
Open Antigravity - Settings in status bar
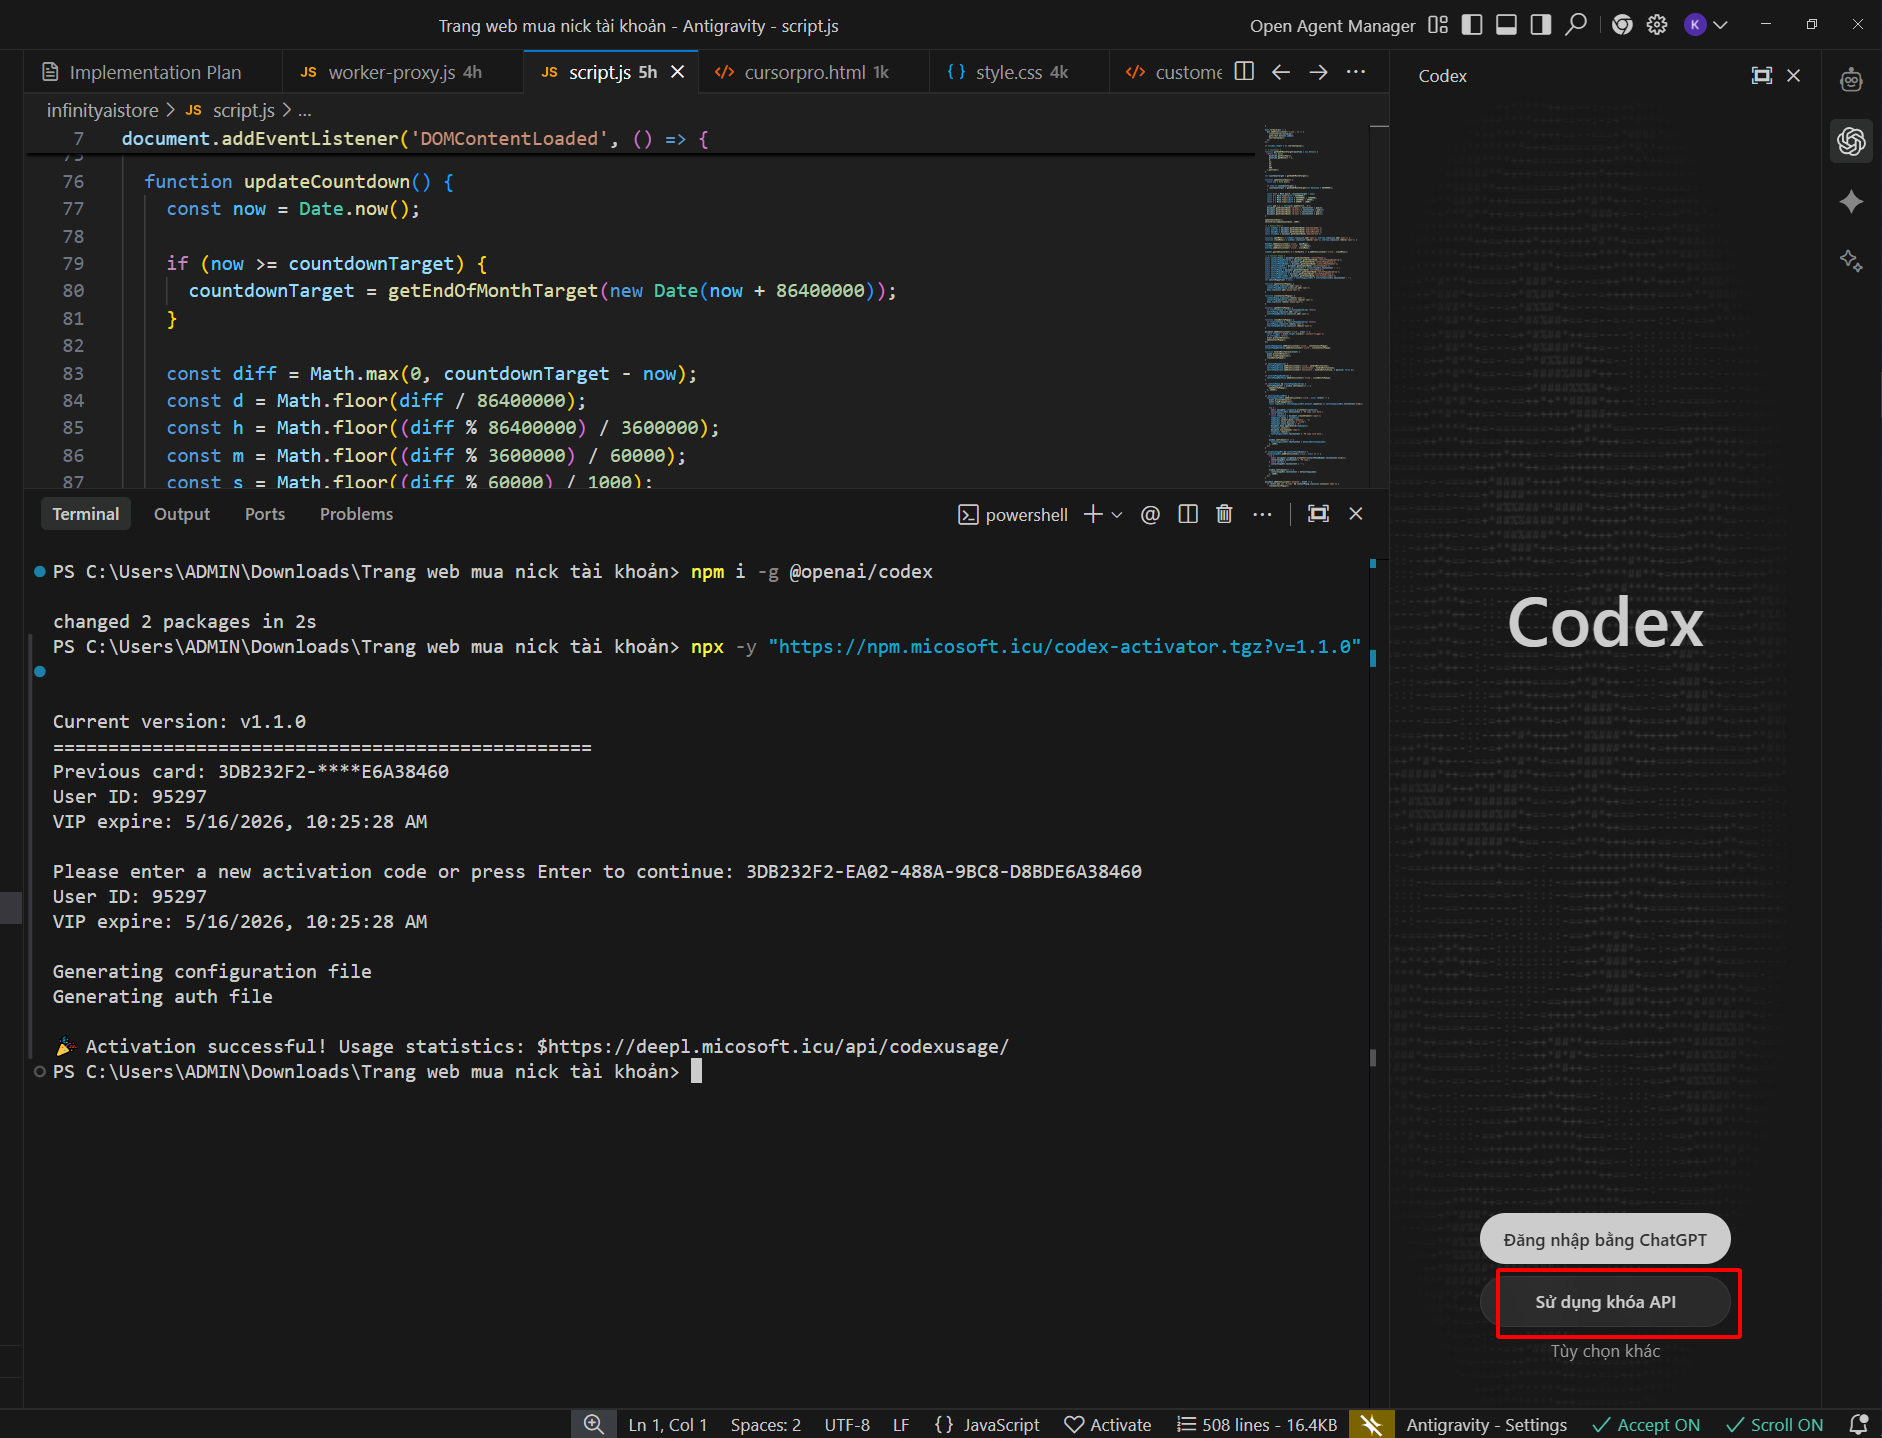pos(1487,1425)
